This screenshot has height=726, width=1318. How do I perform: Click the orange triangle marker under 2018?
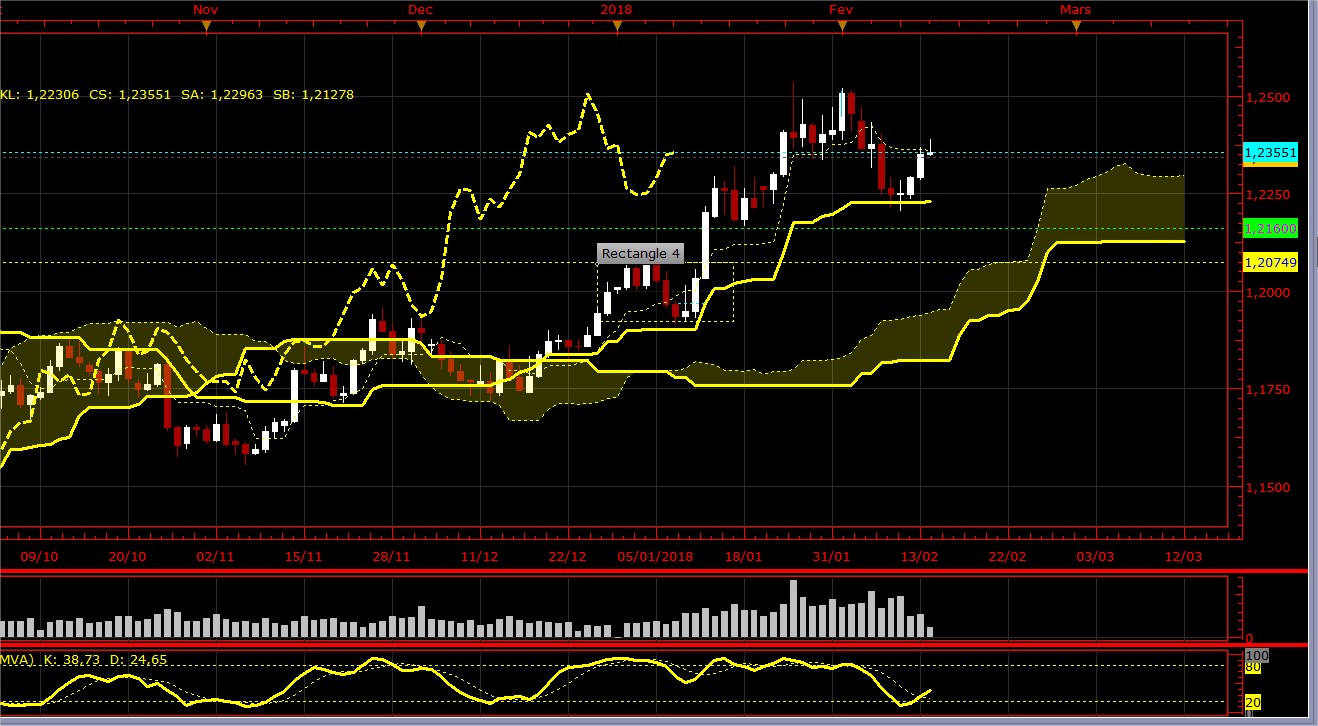(x=617, y=27)
